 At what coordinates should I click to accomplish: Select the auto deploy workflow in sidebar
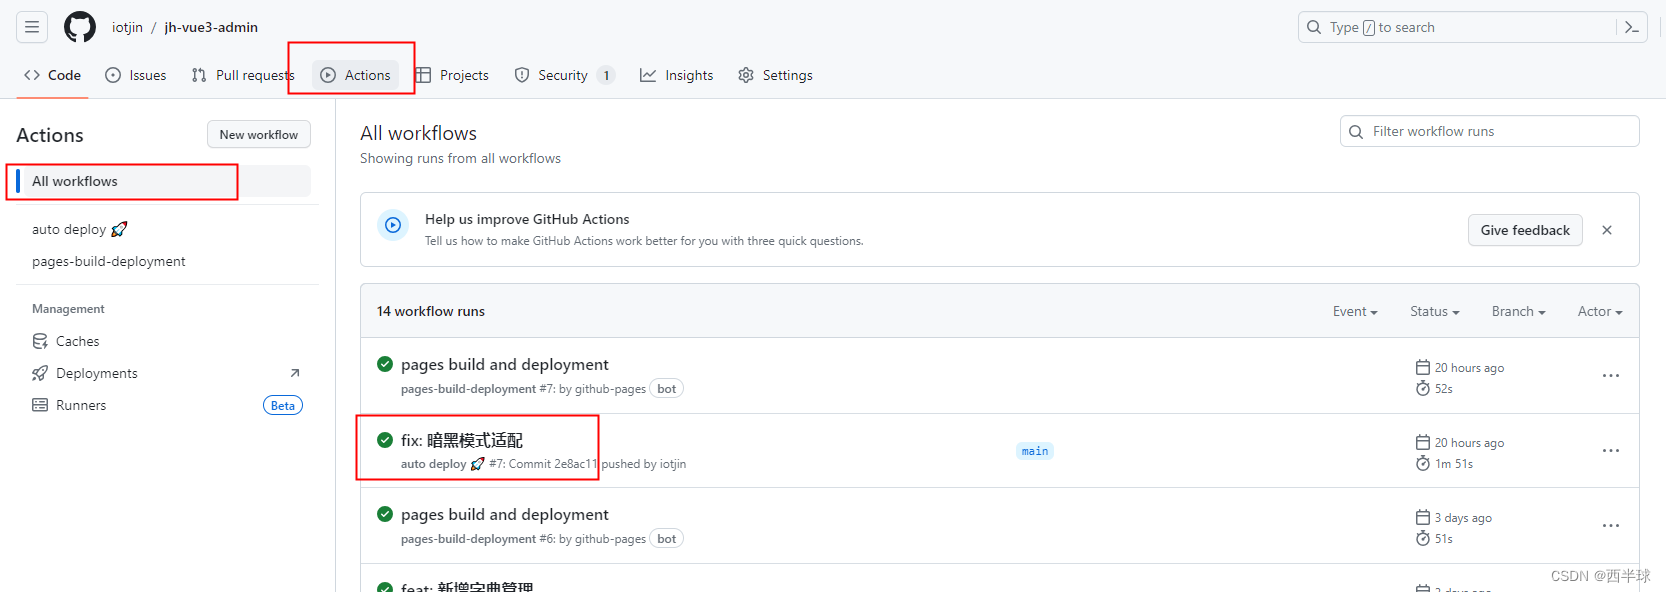(80, 229)
